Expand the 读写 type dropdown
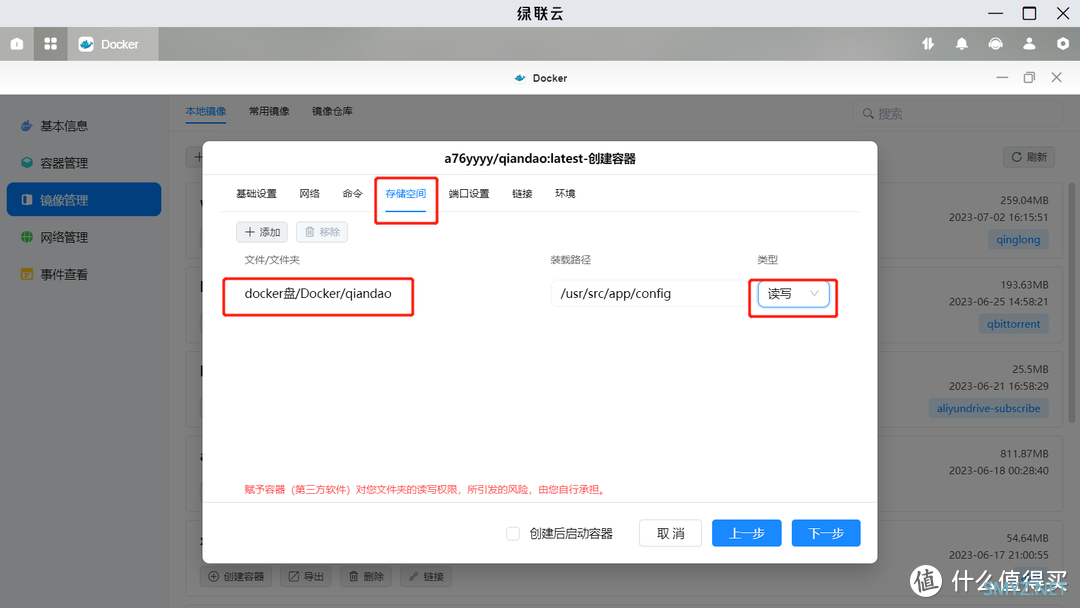 [793, 294]
